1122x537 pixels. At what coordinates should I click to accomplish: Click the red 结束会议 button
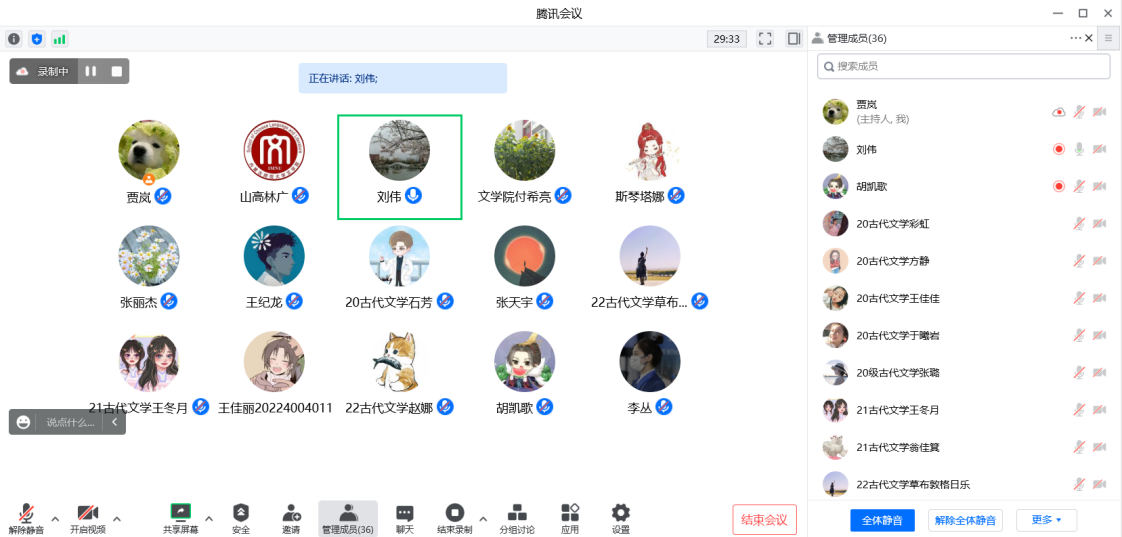(764, 520)
